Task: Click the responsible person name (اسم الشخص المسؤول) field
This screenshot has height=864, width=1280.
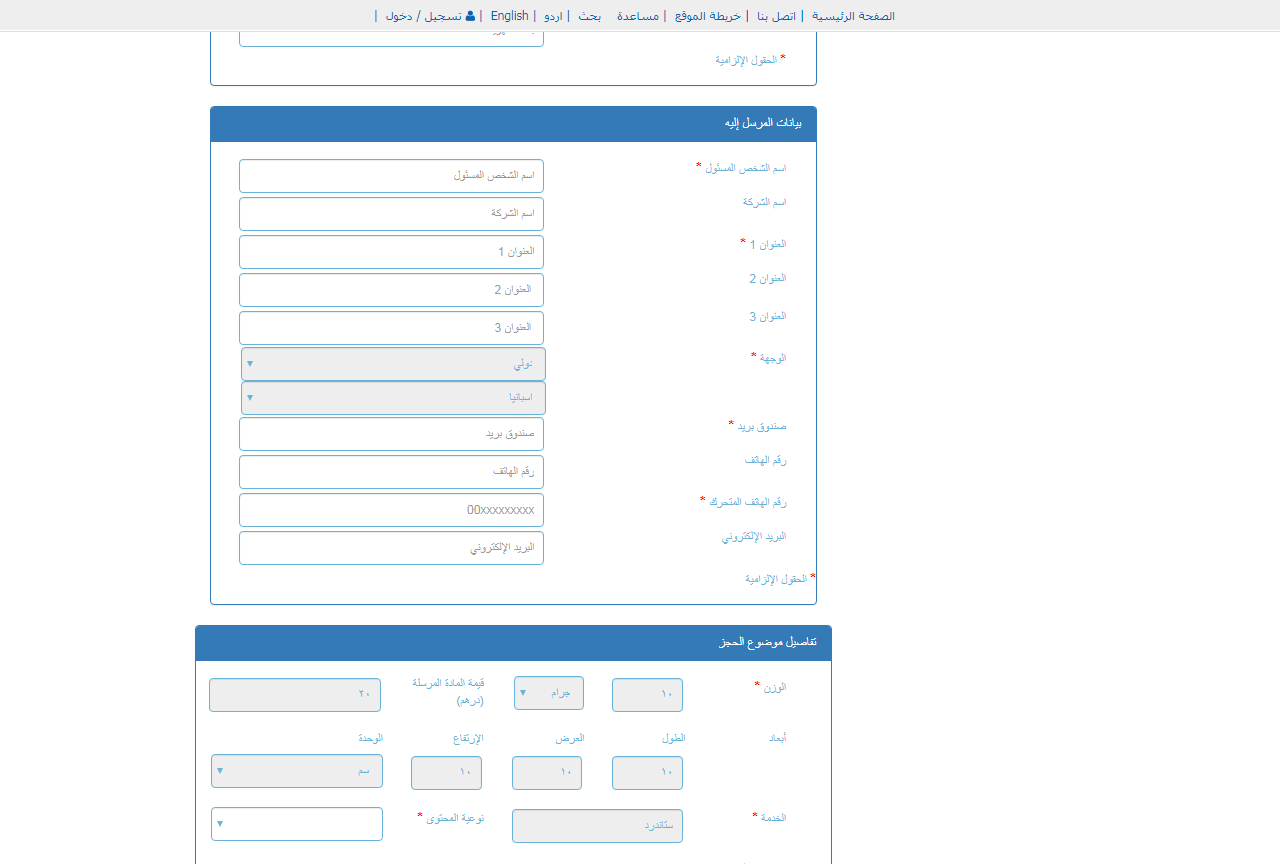Action: [x=391, y=175]
